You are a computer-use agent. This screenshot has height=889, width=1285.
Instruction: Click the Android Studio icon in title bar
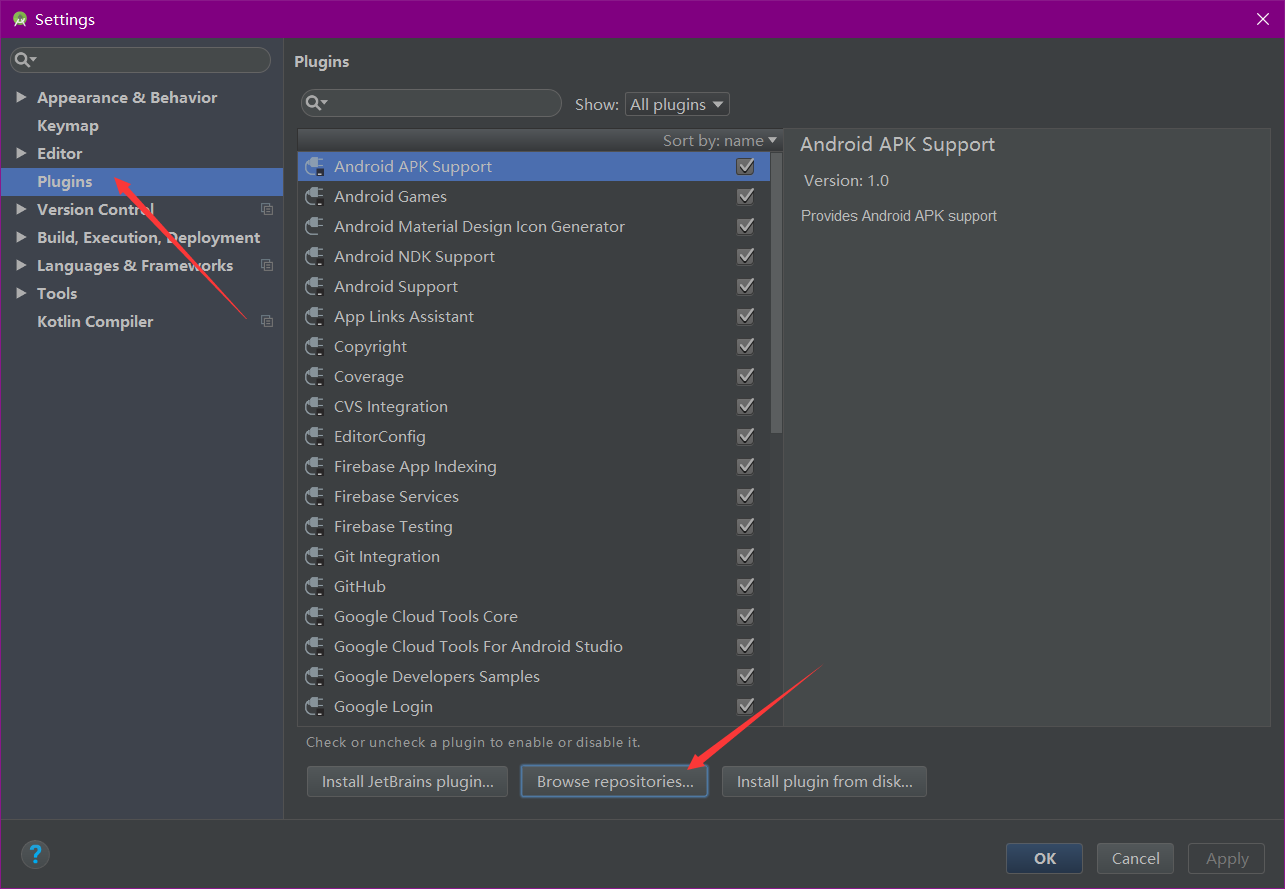(19, 19)
